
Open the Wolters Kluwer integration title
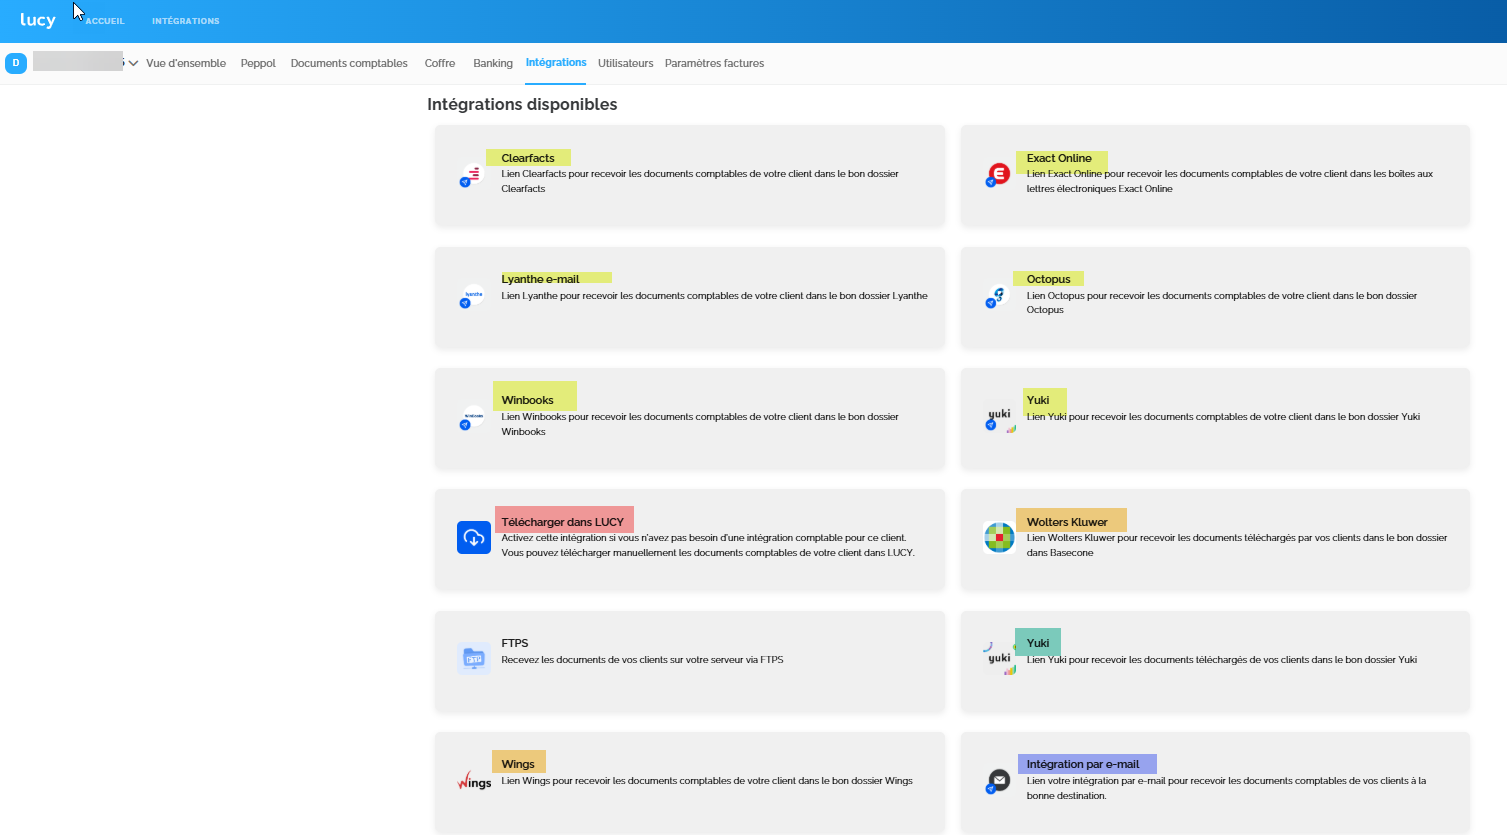click(x=1067, y=522)
